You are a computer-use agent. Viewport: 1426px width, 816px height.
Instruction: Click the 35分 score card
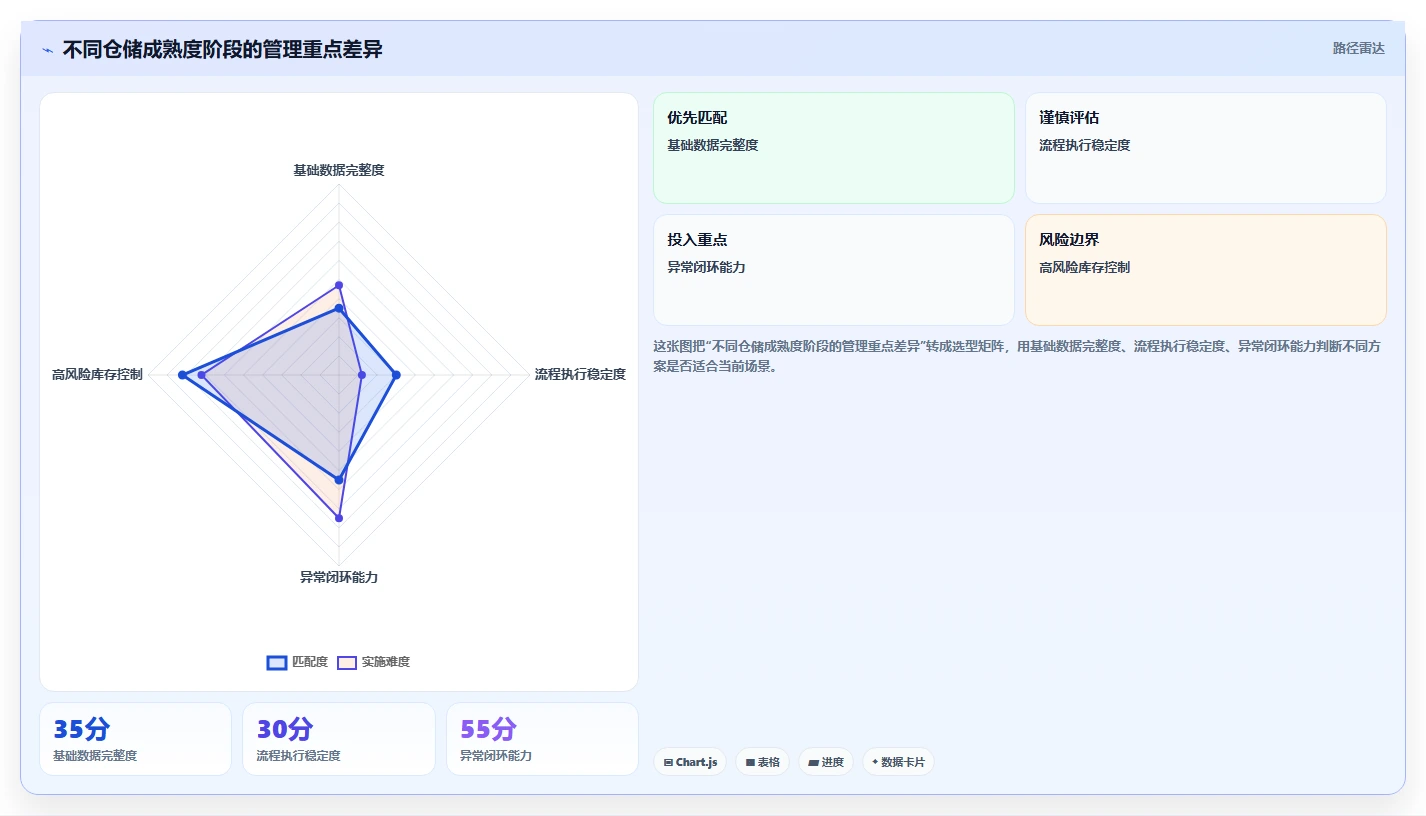135,739
